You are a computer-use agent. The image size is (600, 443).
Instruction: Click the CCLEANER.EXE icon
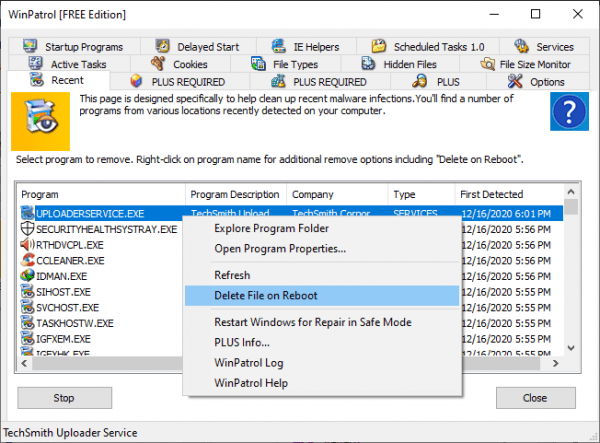pyautogui.click(x=27, y=260)
